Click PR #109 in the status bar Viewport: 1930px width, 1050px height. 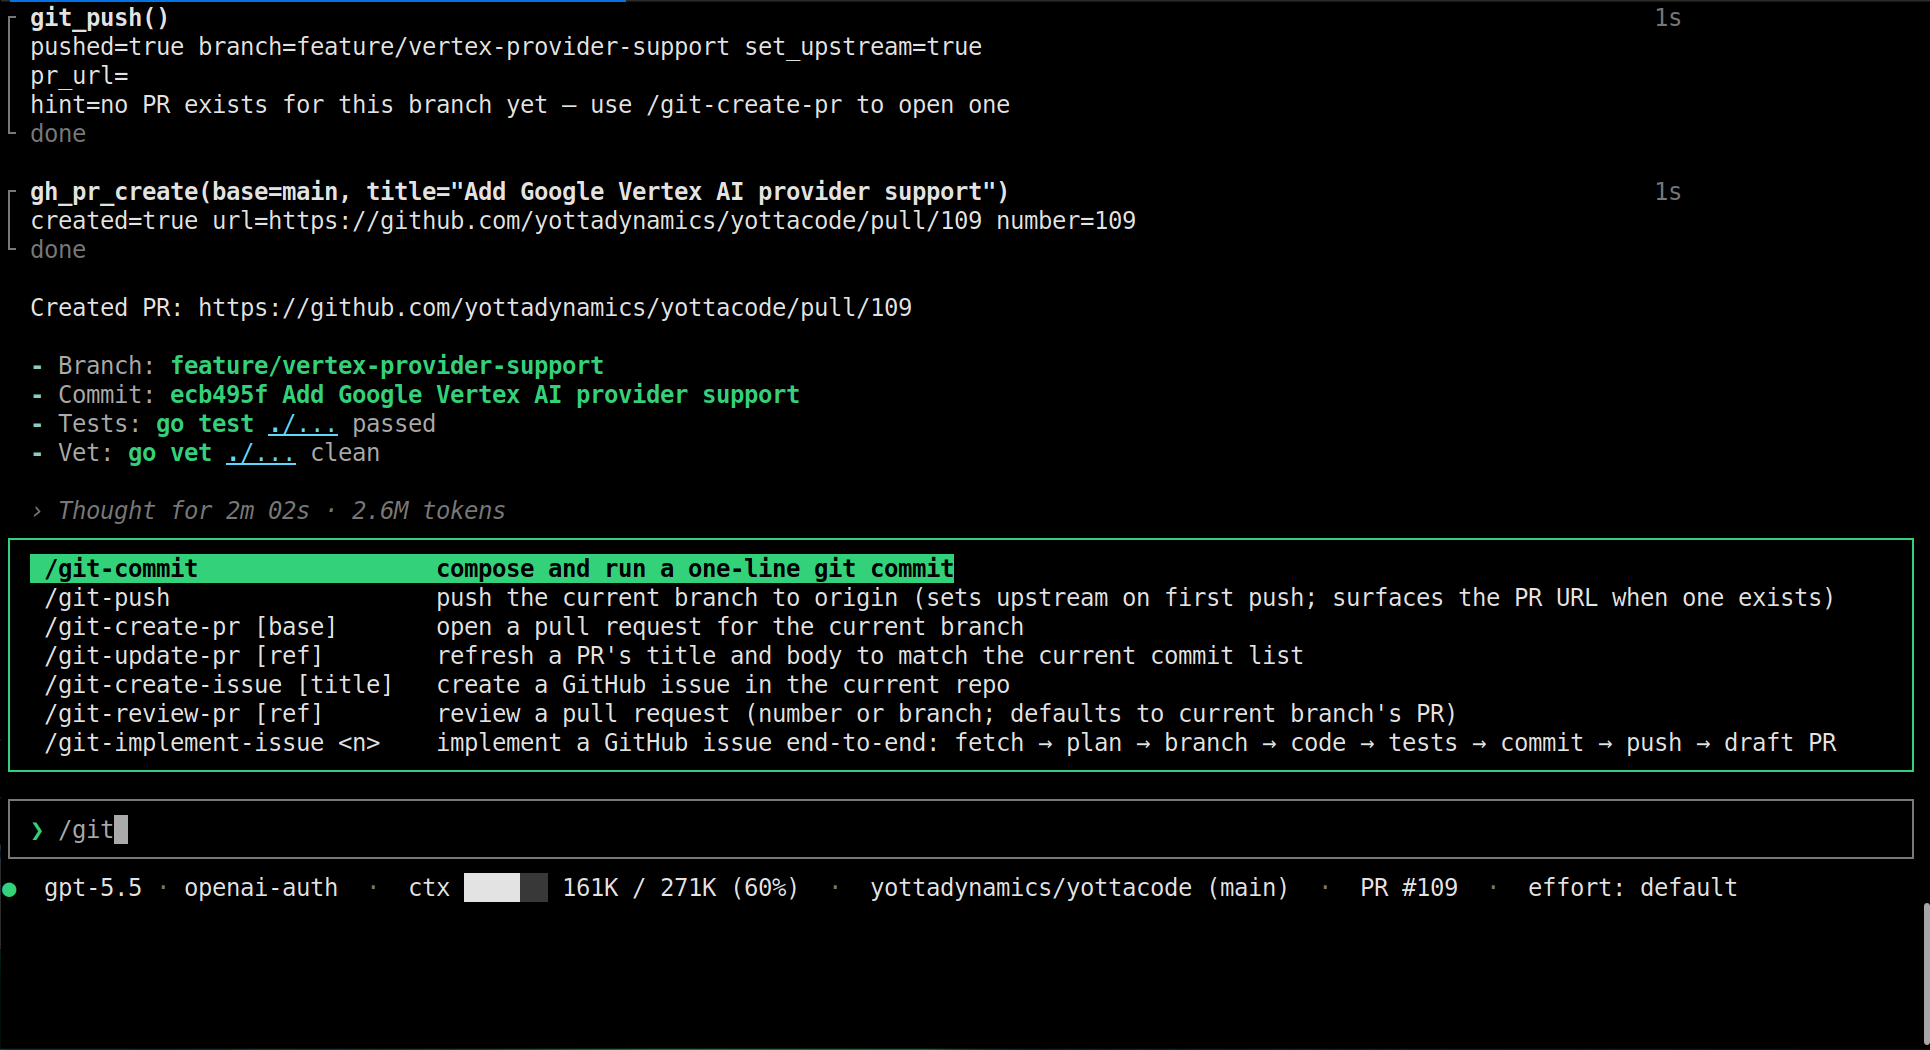(x=1409, y=888)
